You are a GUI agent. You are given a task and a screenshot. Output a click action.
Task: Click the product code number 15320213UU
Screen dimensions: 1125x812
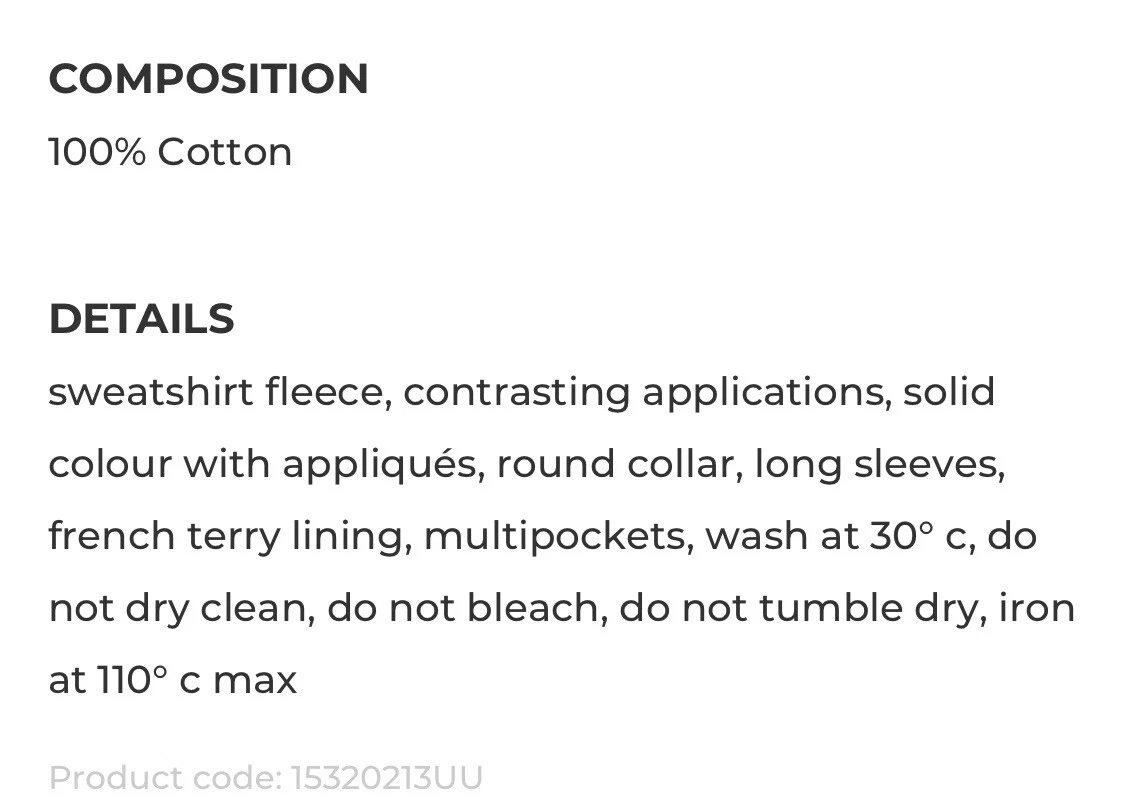[386, 778]
